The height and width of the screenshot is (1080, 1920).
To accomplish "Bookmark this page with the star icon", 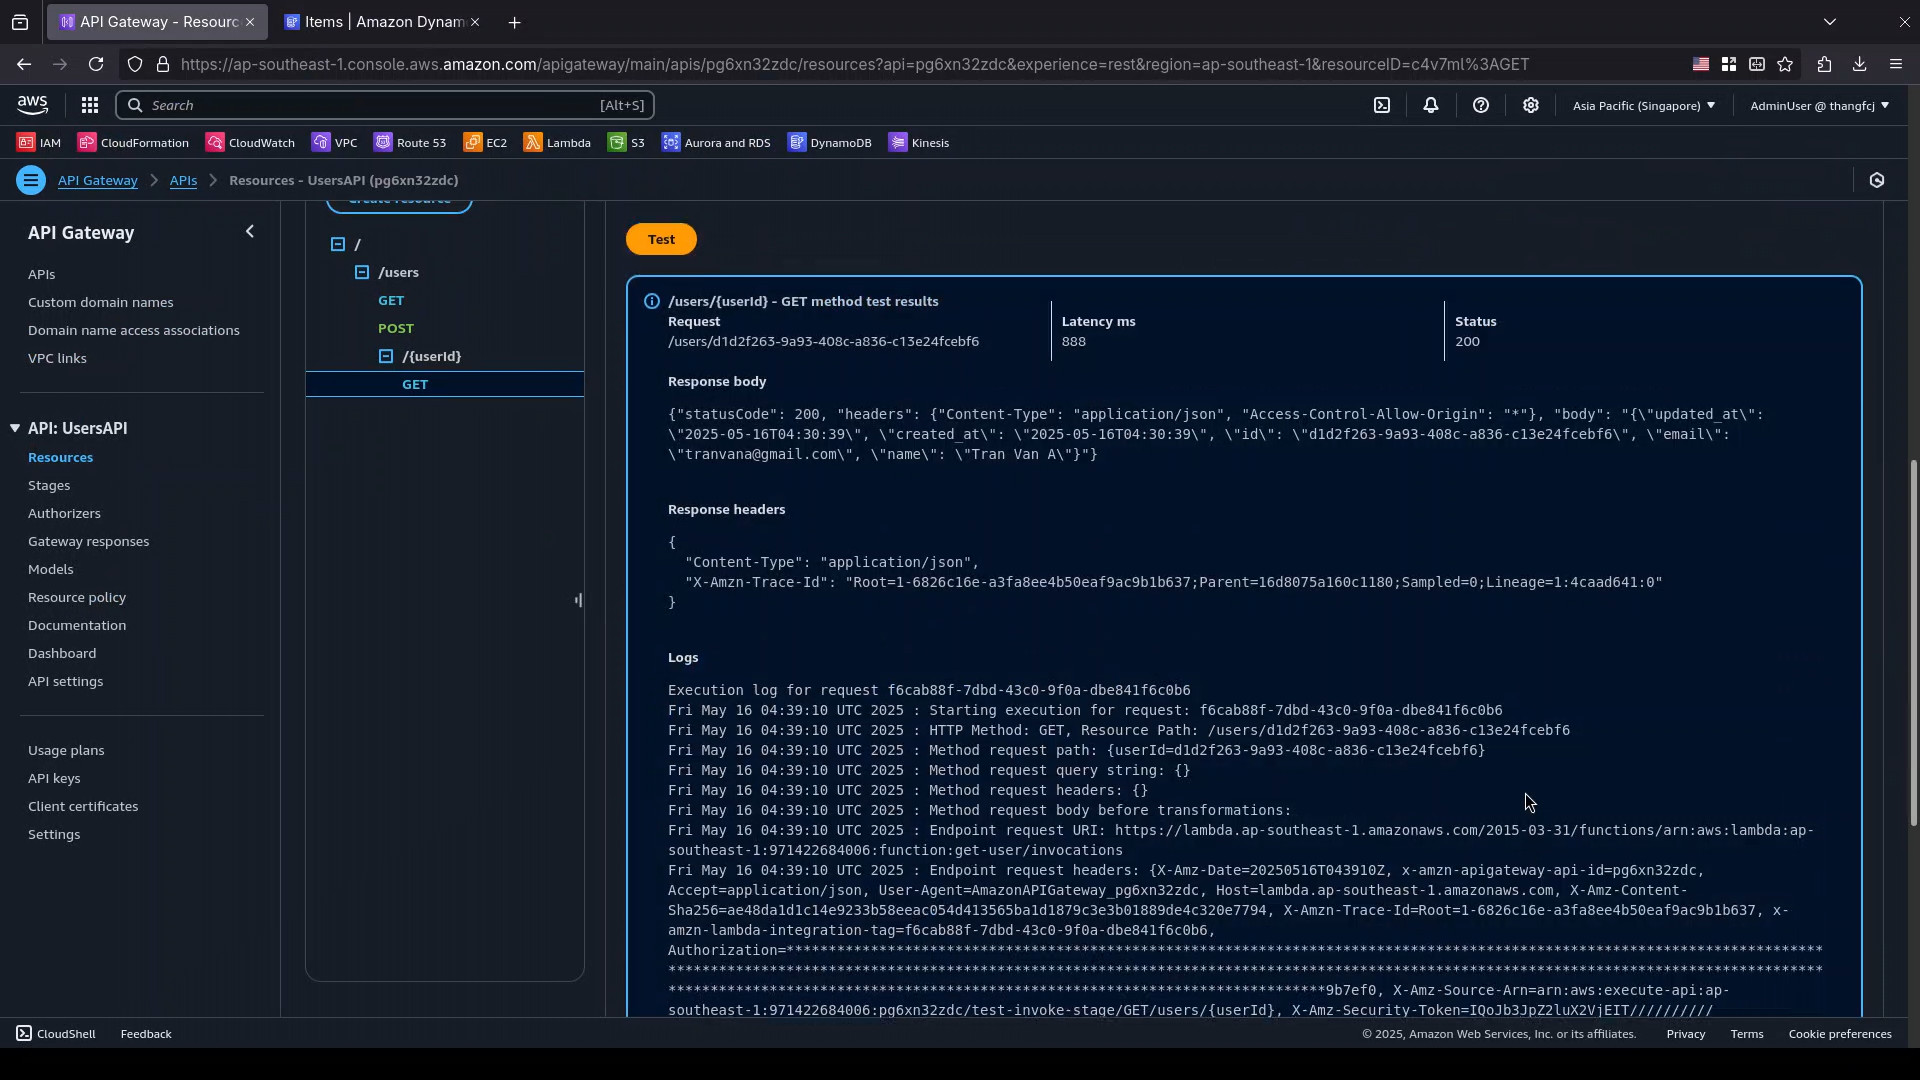I will point(1786,64).
